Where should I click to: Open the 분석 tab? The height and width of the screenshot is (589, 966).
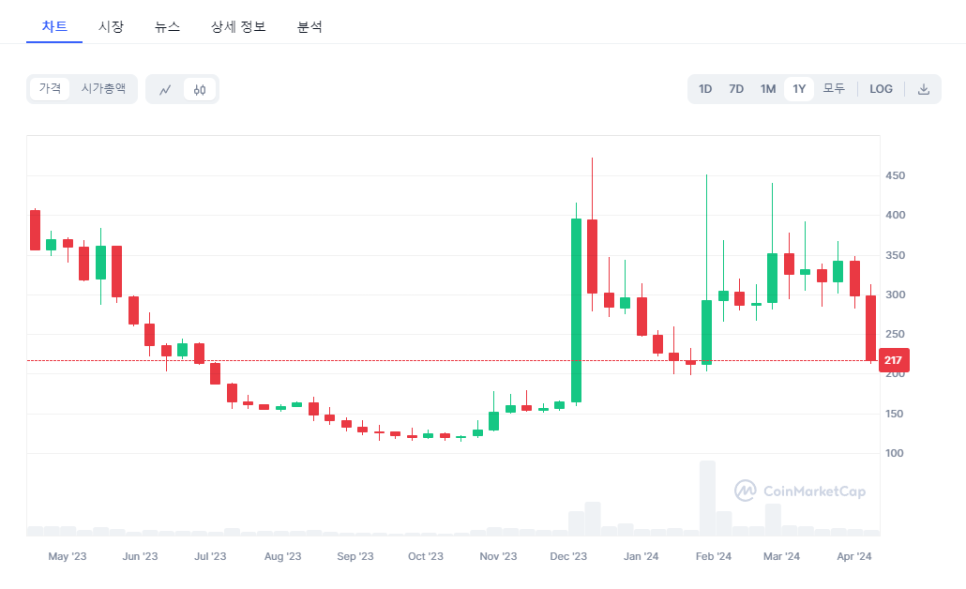pyautogui.click(x=309, y=26)
